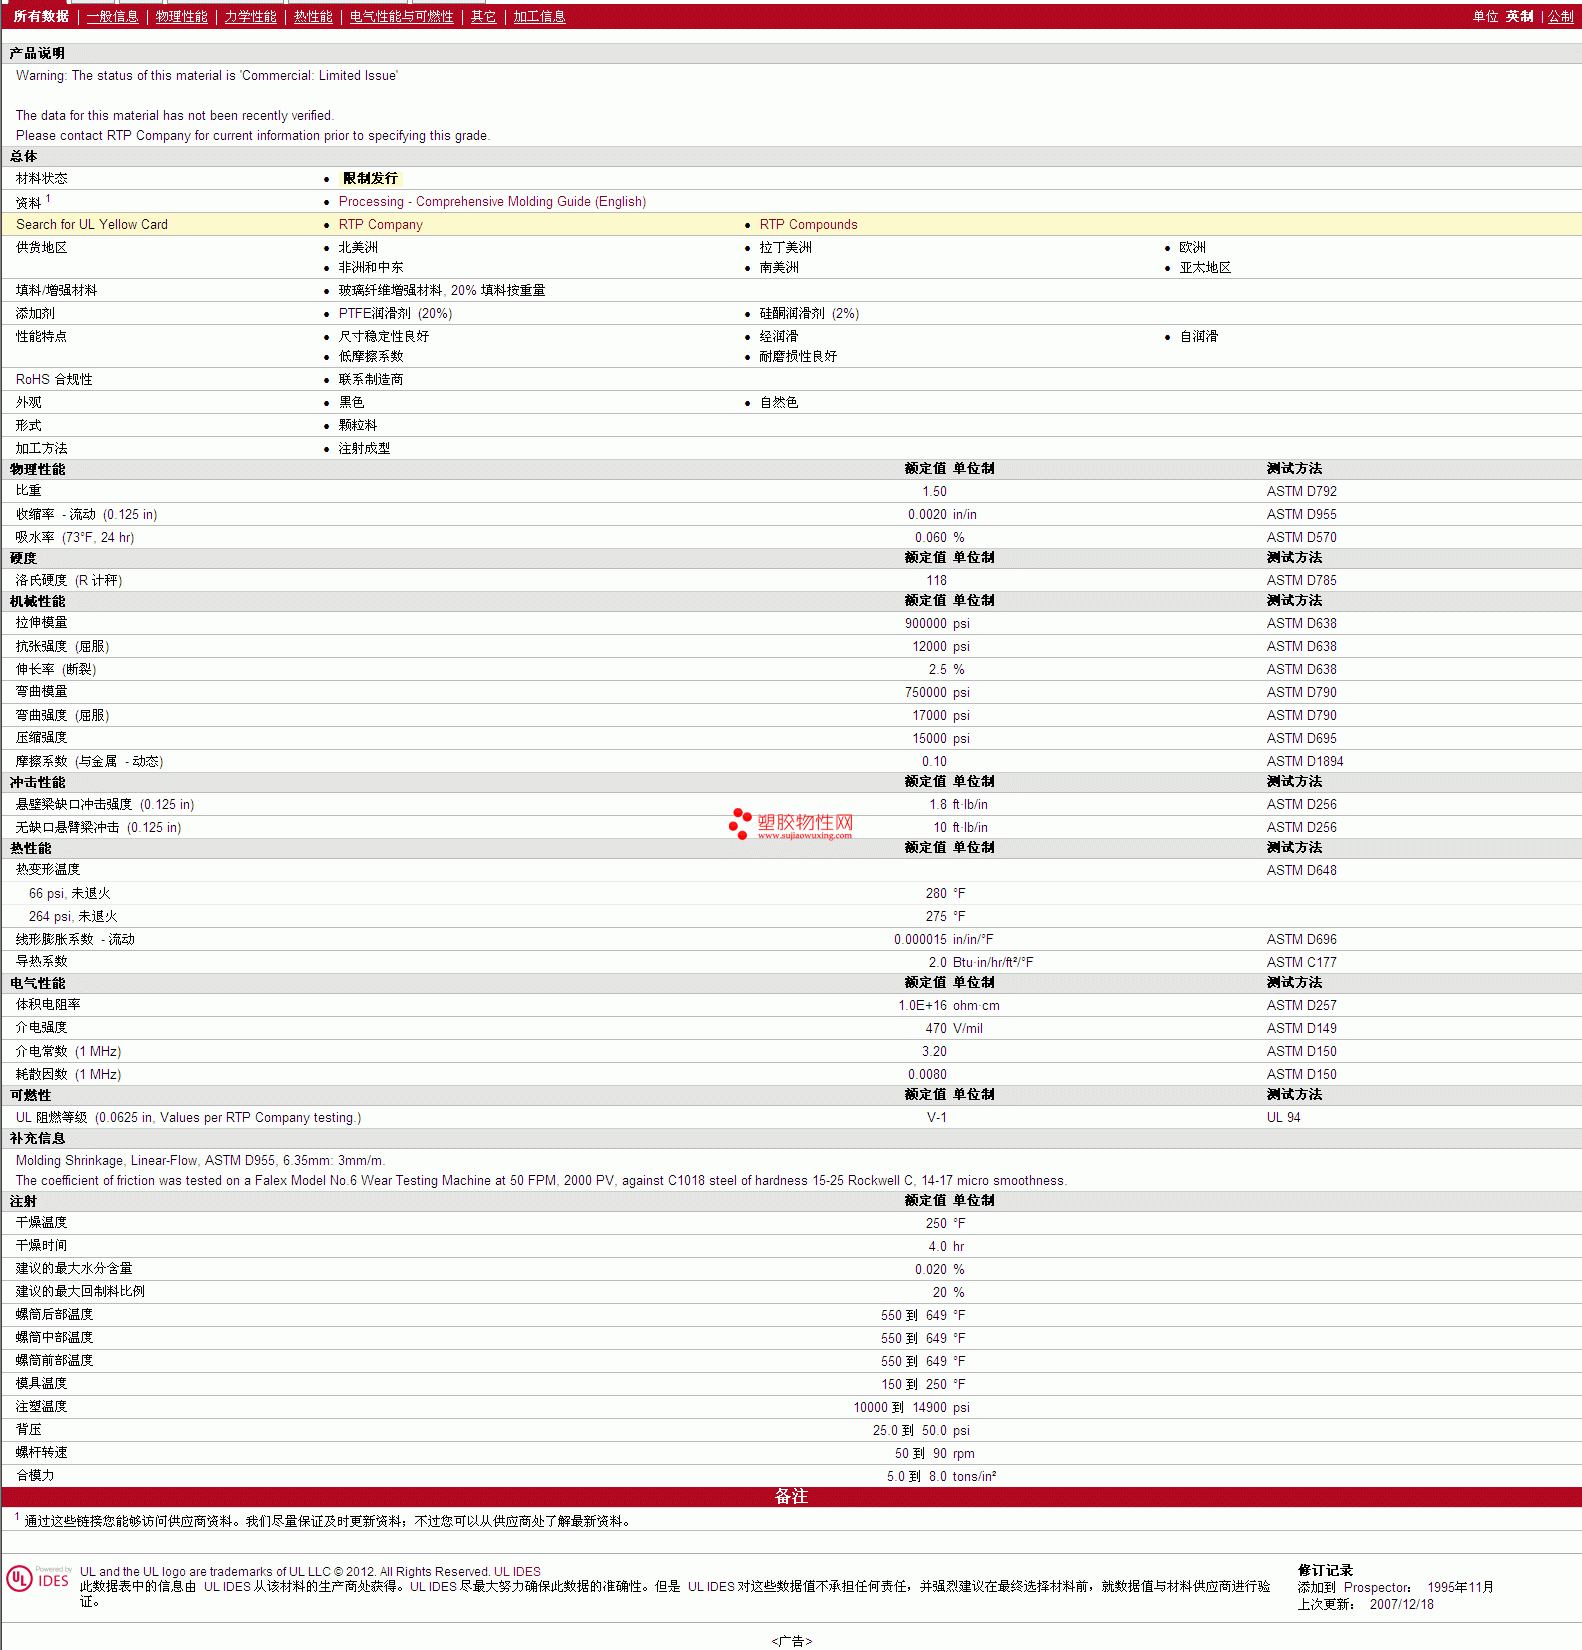Select 英制 unit system
This screenshot has width=1582, height=1650.
[x=1519, y=16]
